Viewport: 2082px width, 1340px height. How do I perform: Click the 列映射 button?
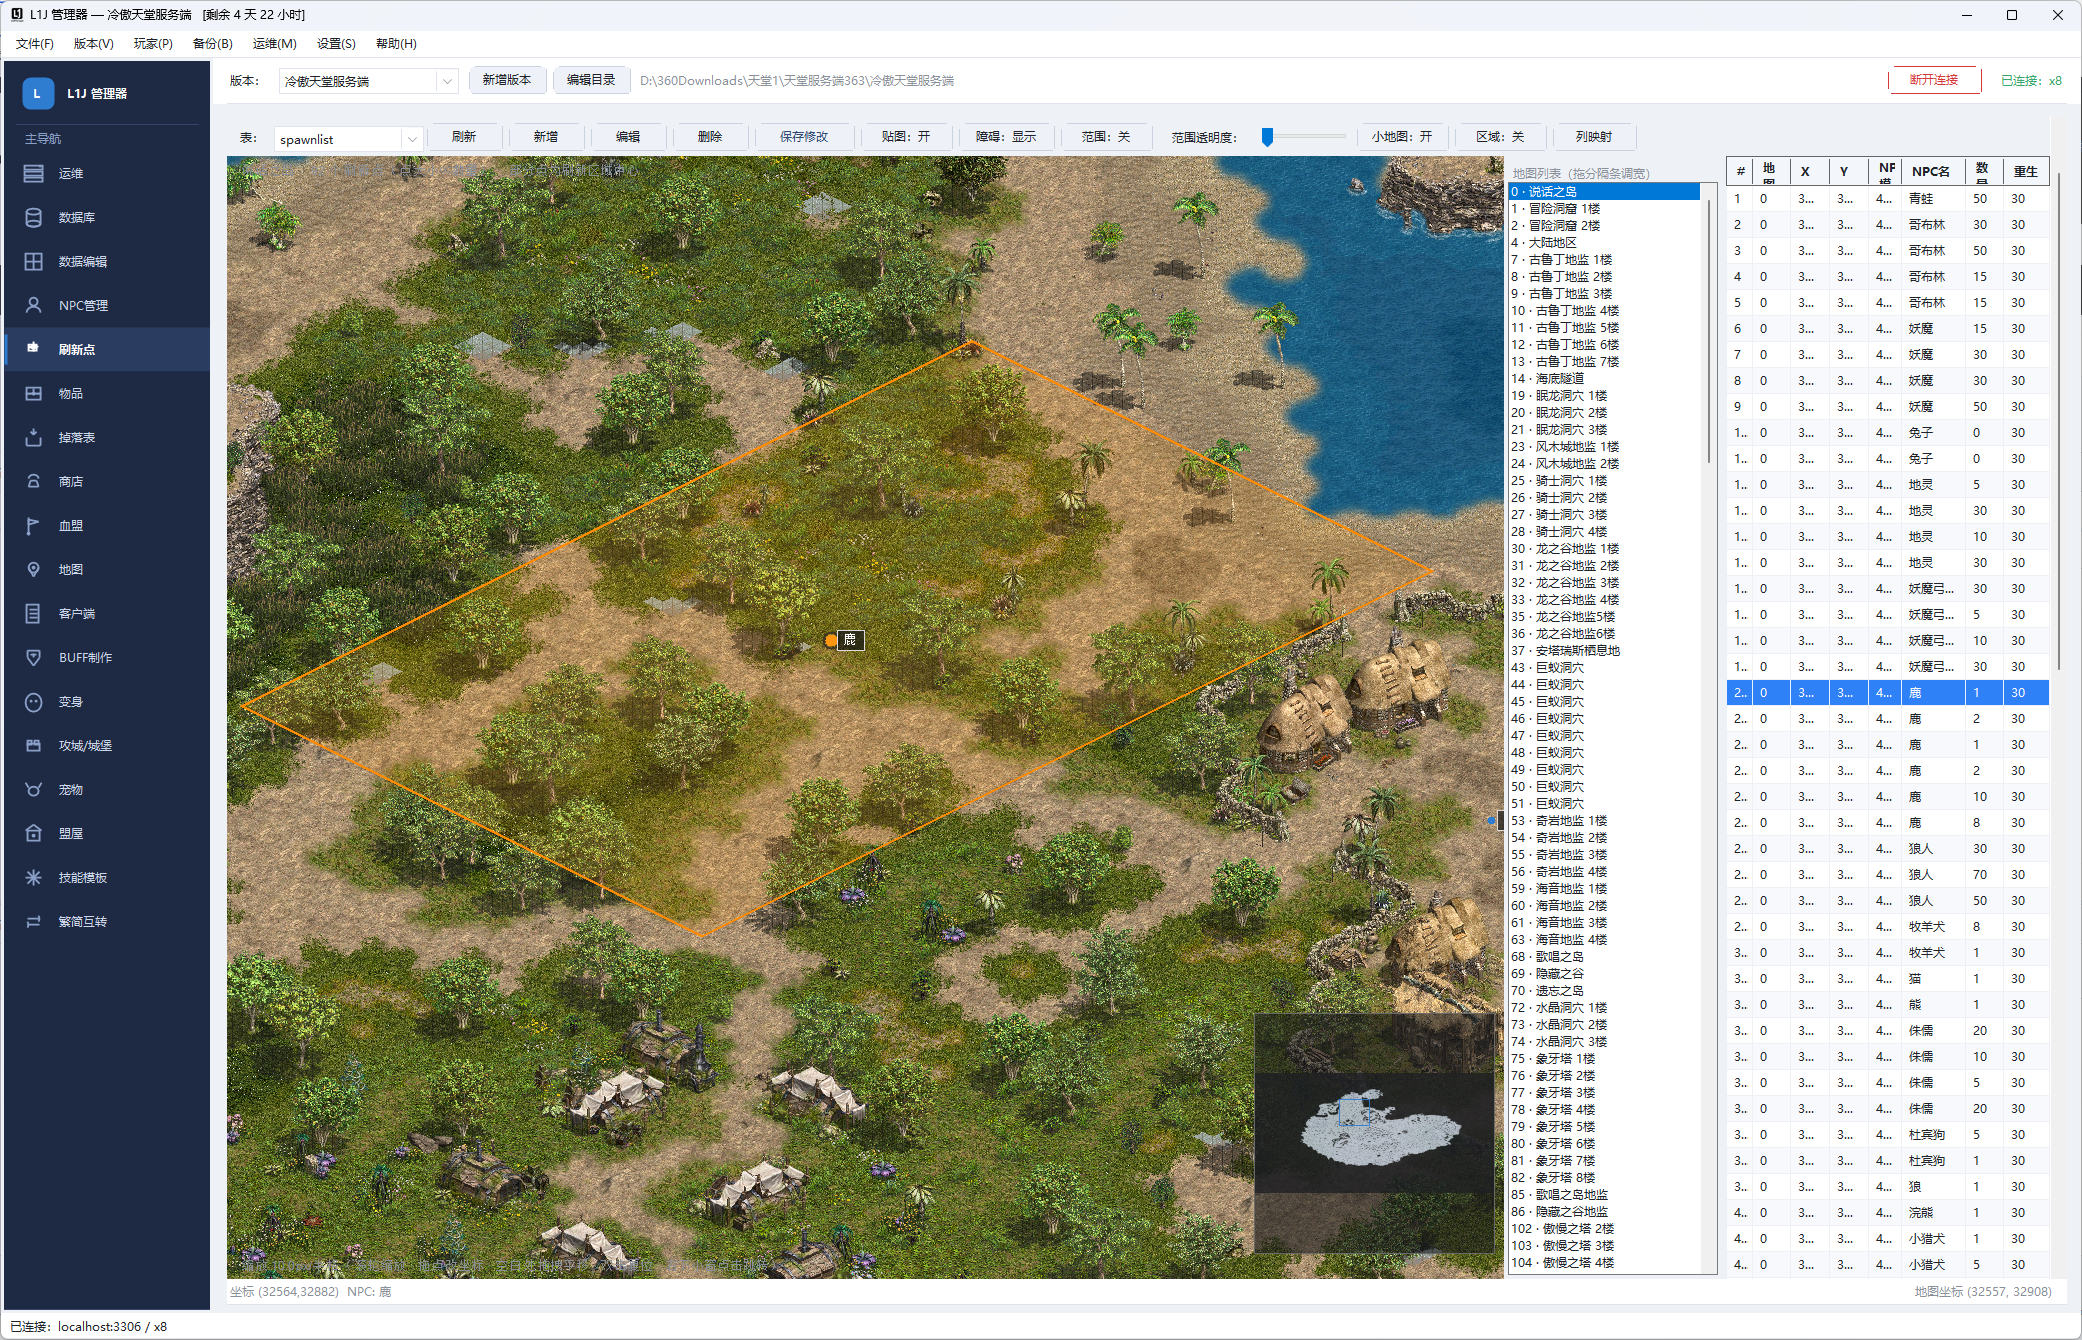(1594, 137)
